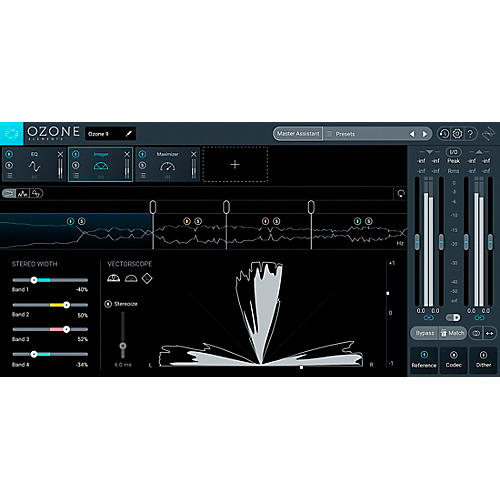
Task: Remove the EQ module
Action: pos(60,154)
